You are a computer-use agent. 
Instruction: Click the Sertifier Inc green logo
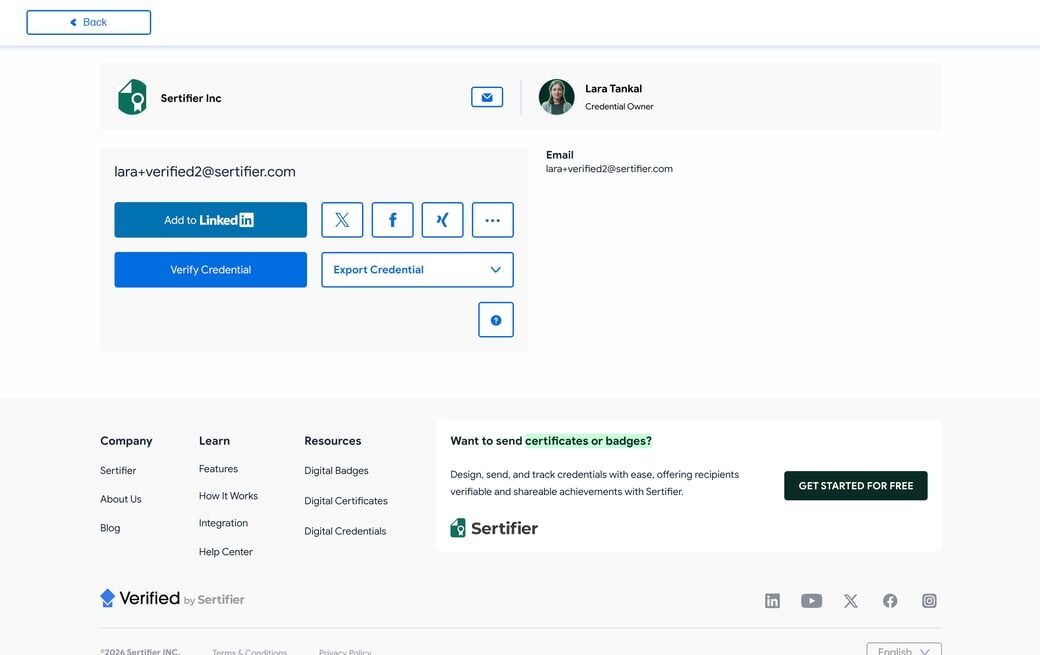click(x=133, y=97)
